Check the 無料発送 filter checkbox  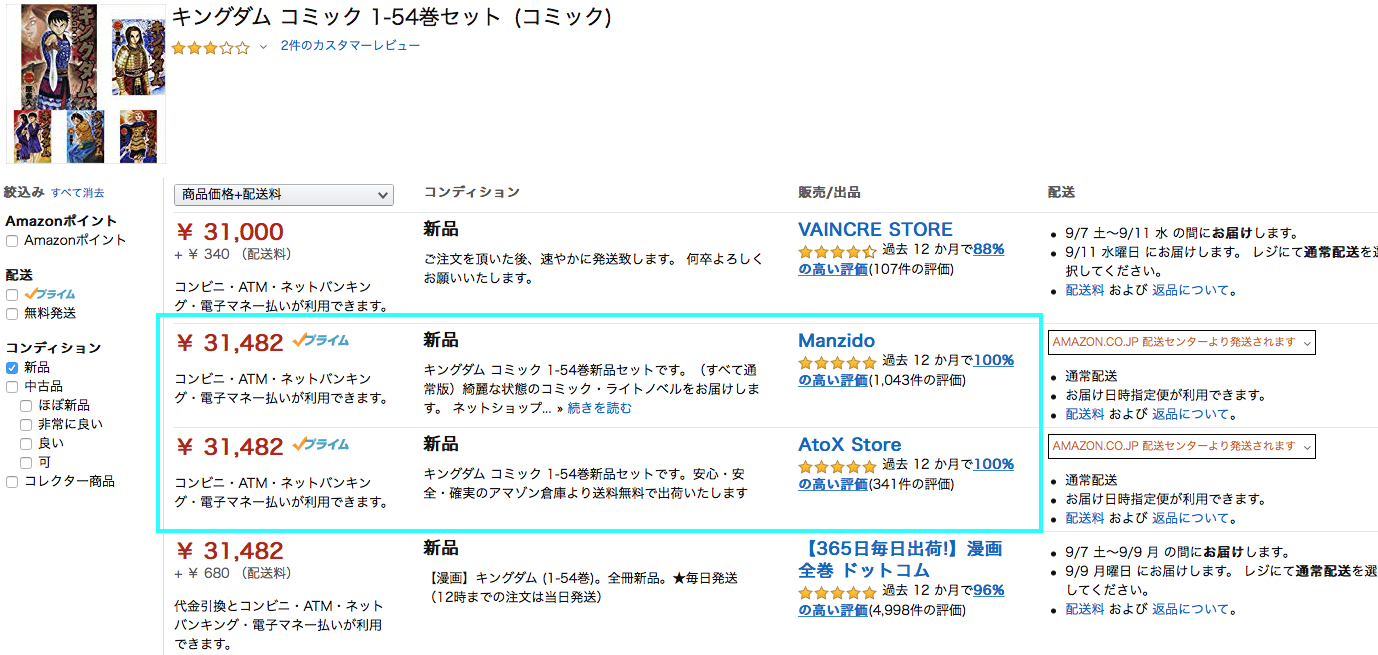(x=12, y=314)
